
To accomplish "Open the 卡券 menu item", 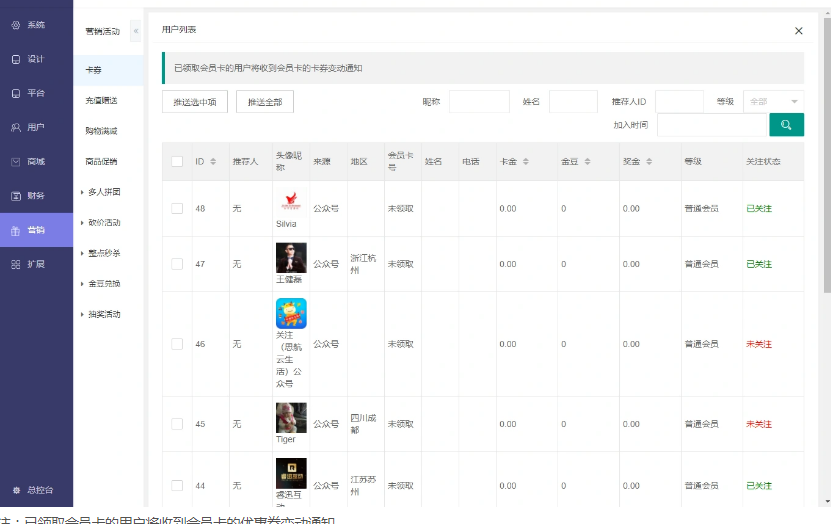I will click(108, 70).
